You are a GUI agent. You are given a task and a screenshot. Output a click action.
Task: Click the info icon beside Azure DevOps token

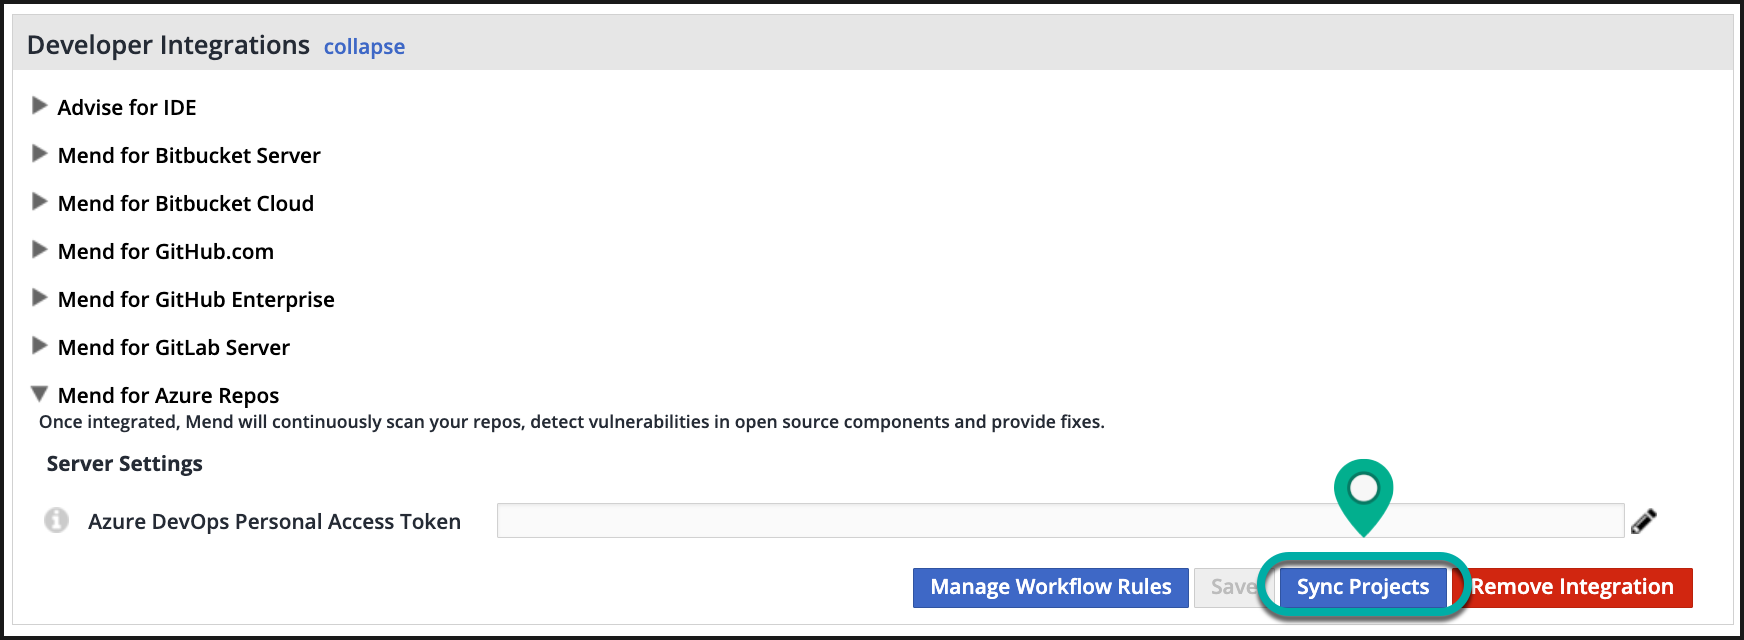57,521
